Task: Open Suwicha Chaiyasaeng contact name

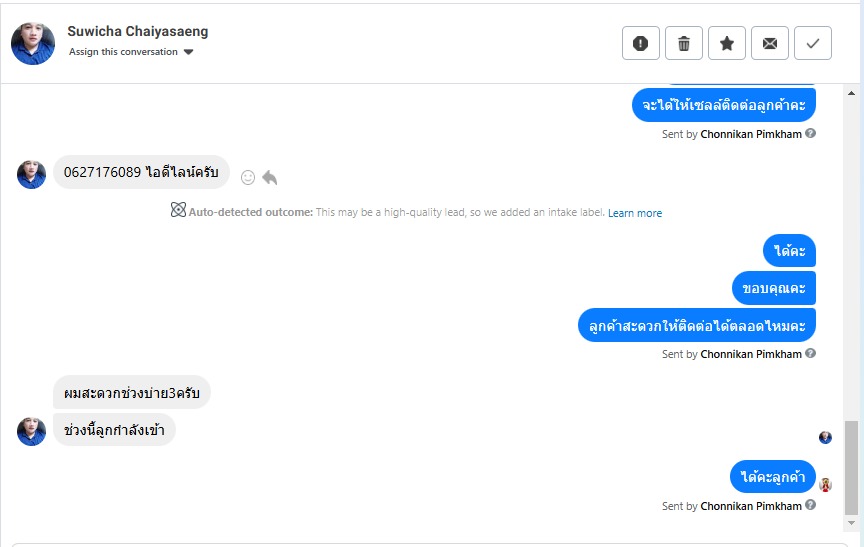Action: coord(138,31)
